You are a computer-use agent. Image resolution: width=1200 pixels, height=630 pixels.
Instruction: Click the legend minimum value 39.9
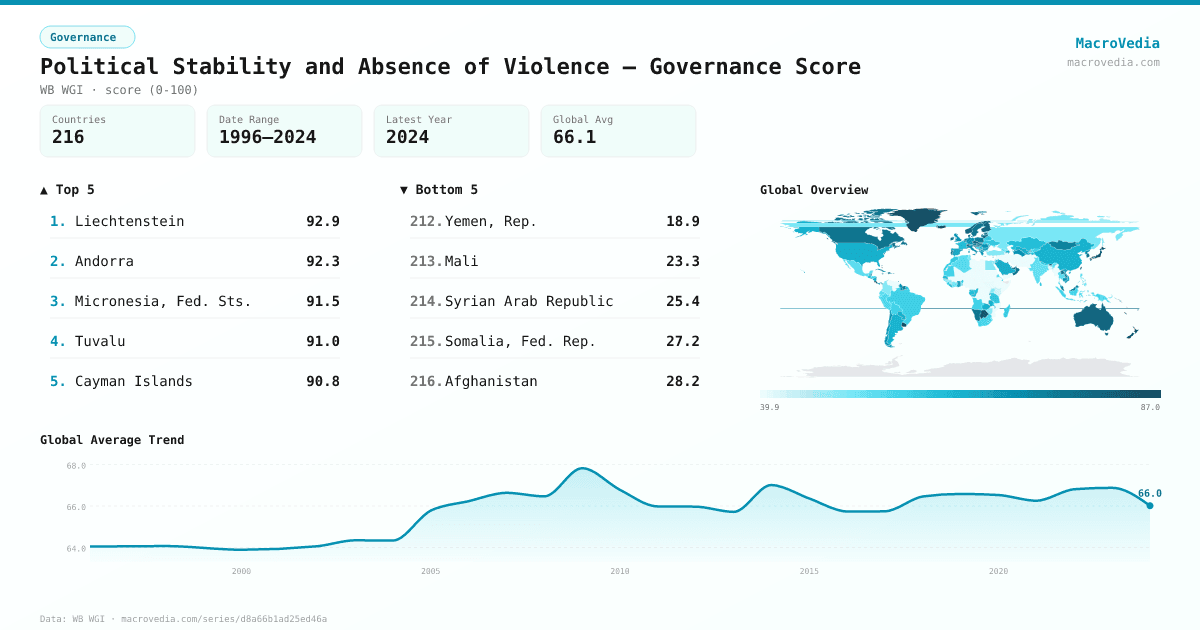coord(769,407)
